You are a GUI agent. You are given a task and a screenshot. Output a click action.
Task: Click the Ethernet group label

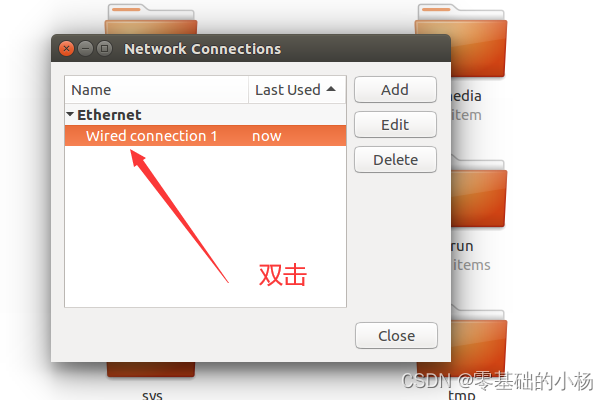[x=109, y=115]
